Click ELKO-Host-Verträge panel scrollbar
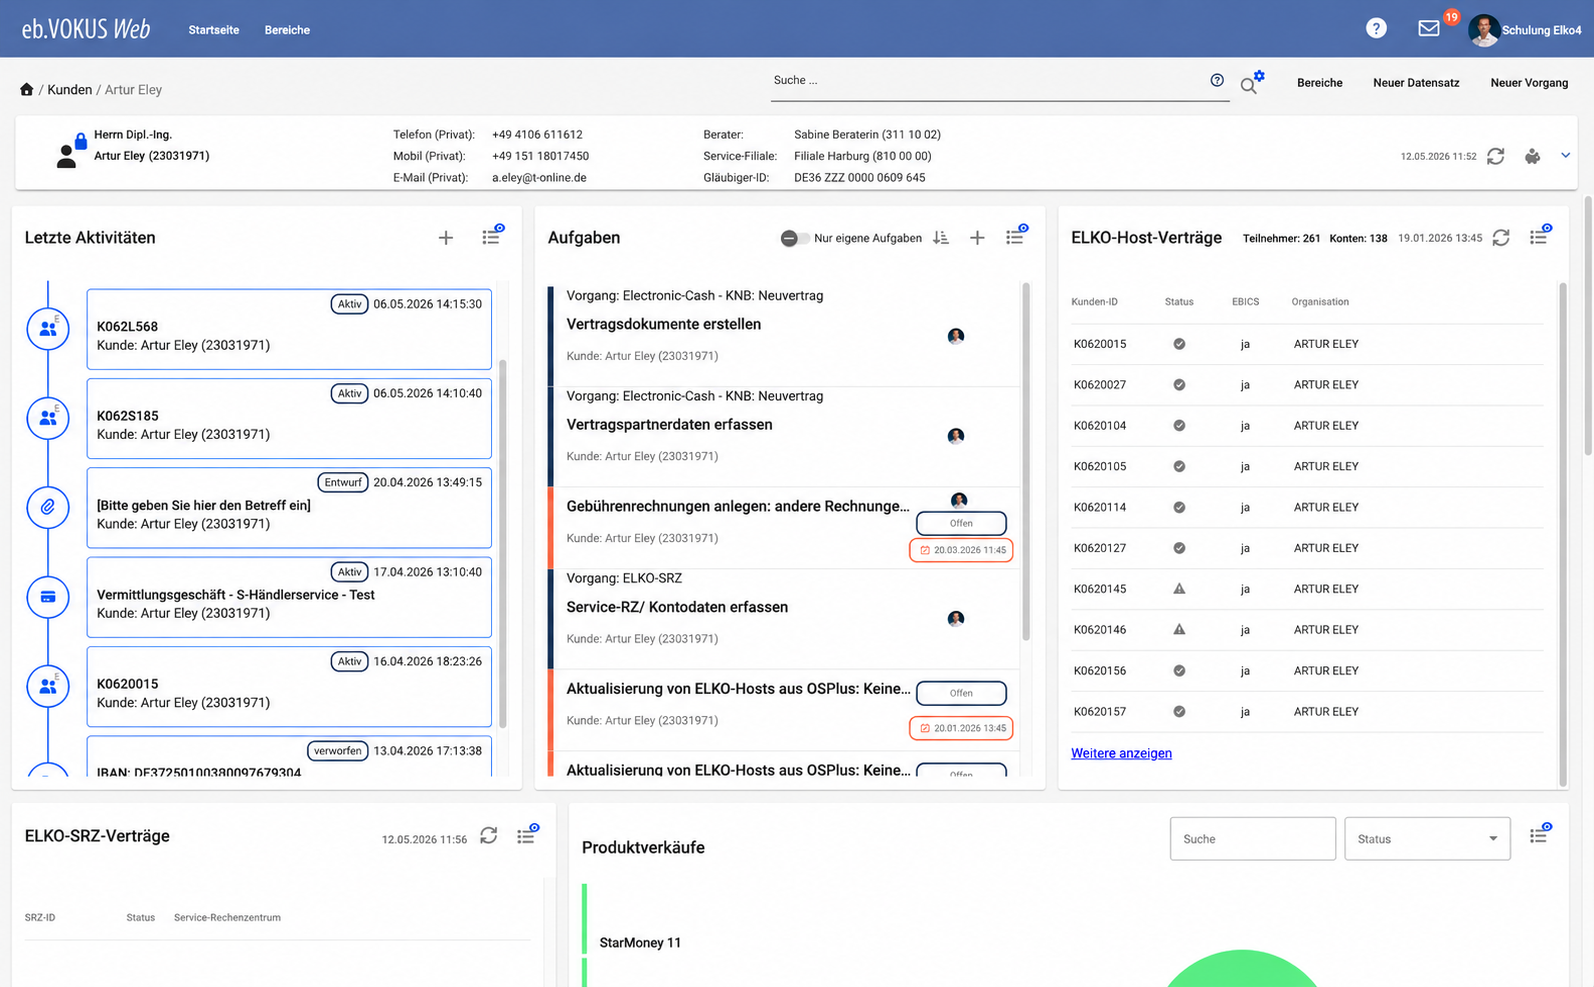Image resolution: width=1594 pixels, height=987 pixels. click(1563, 534)
